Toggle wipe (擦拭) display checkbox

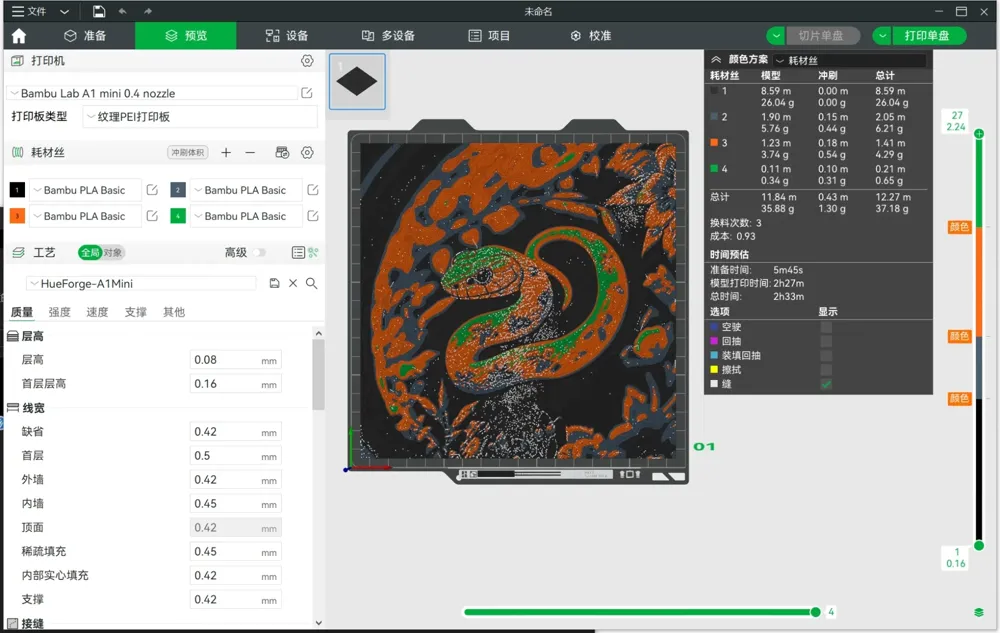tap(826, 370)
